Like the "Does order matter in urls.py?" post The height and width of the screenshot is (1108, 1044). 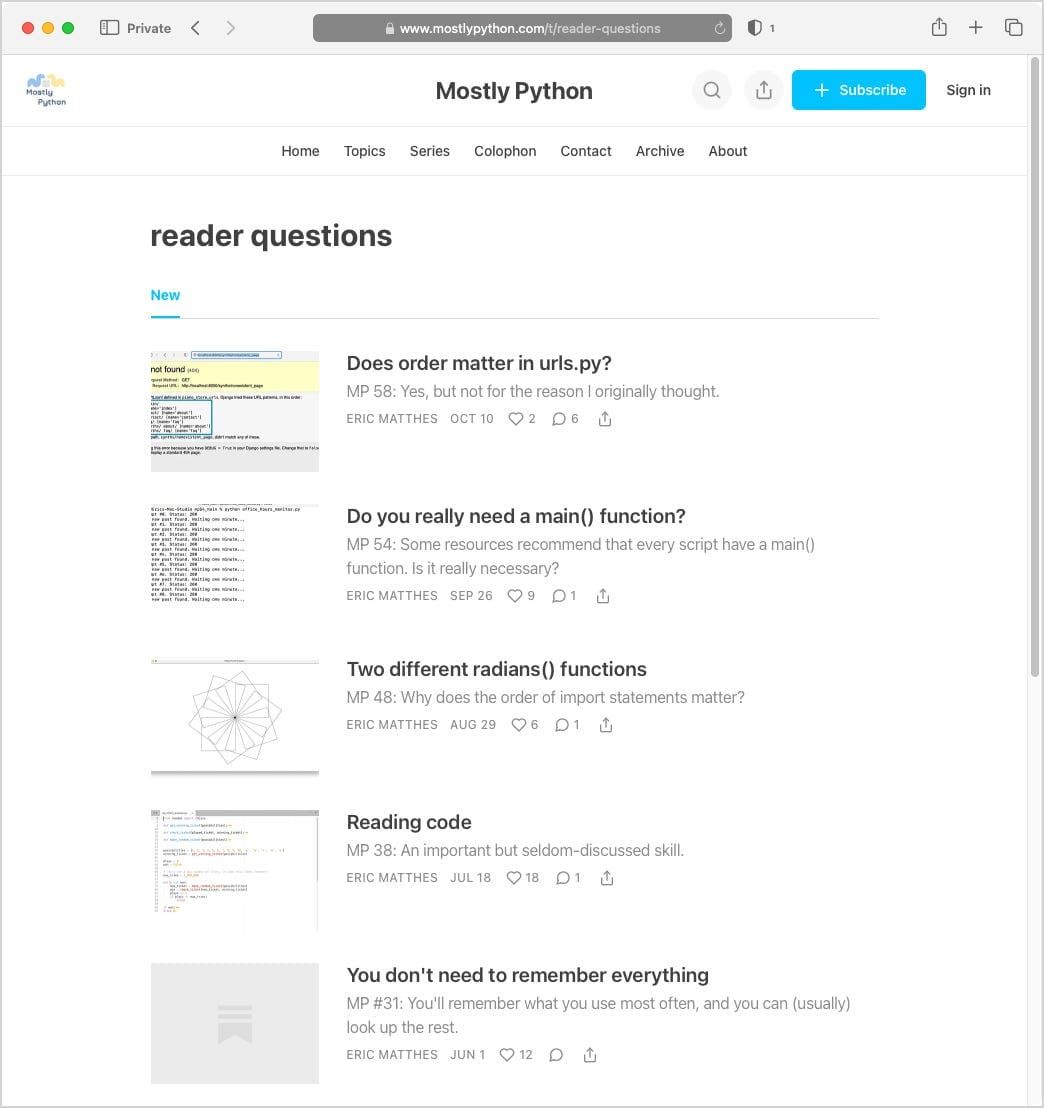point(522,419)
